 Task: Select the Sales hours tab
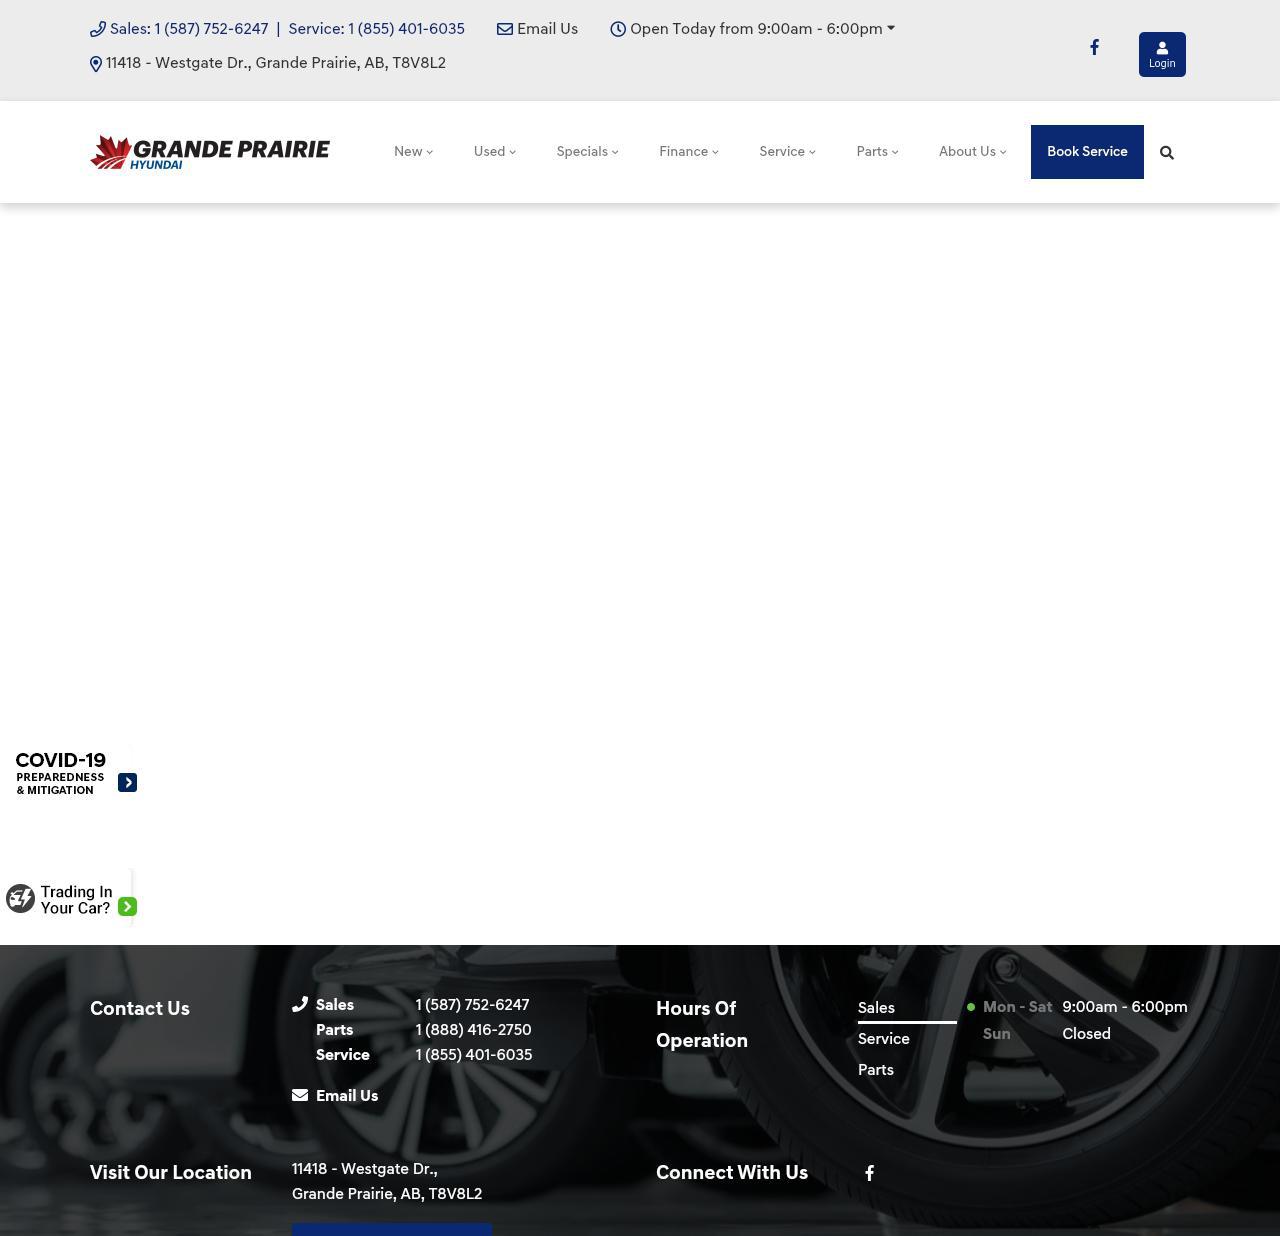(x=876, y=1008)
